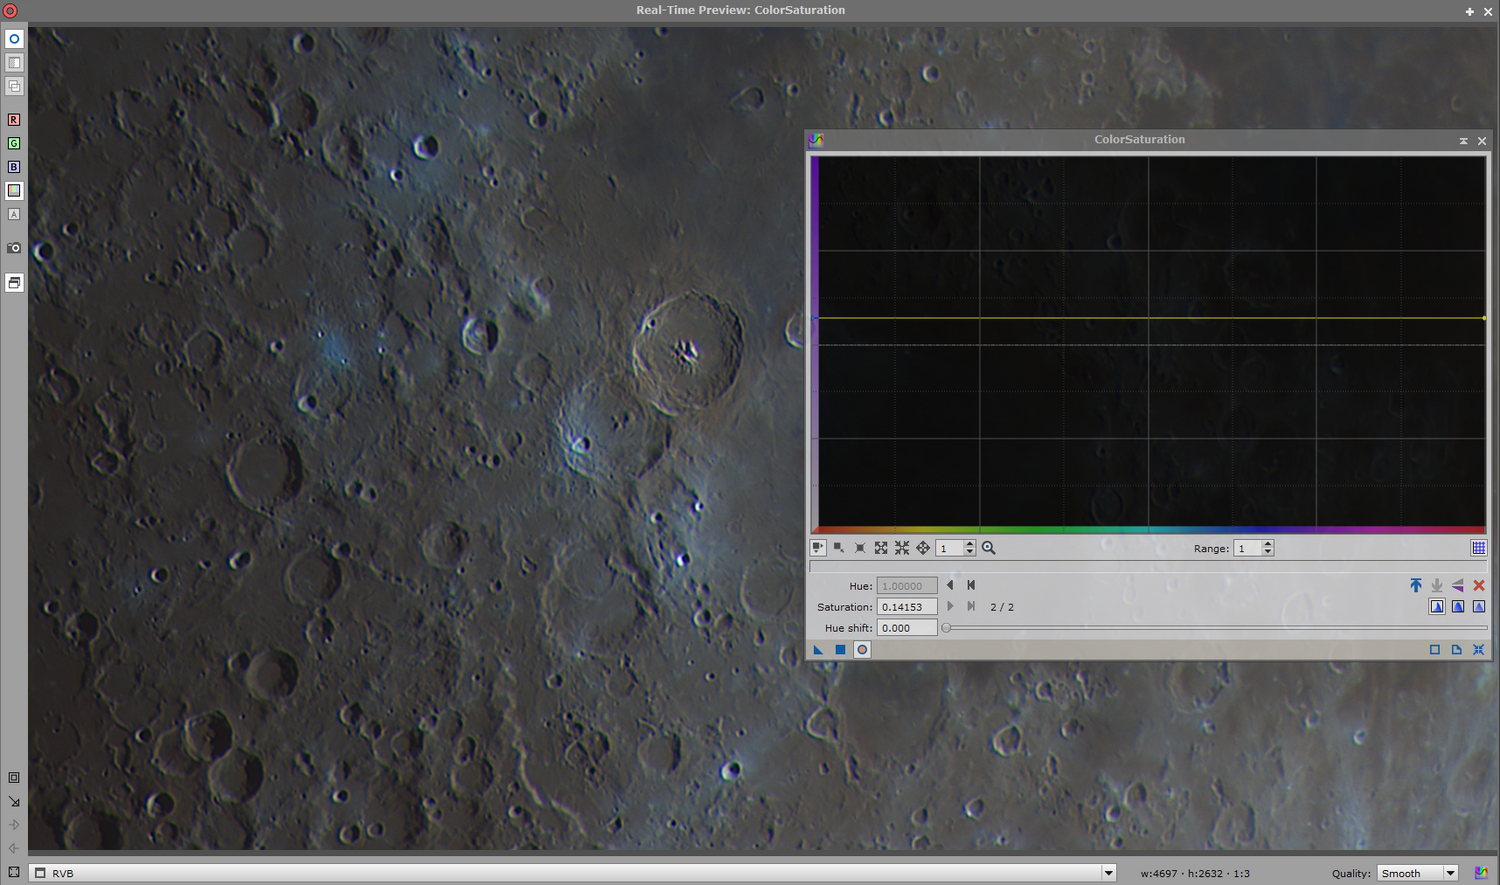Show only the green channel
The height and width of the screenshot is (885, 1500).
click(x=14, y=144)
